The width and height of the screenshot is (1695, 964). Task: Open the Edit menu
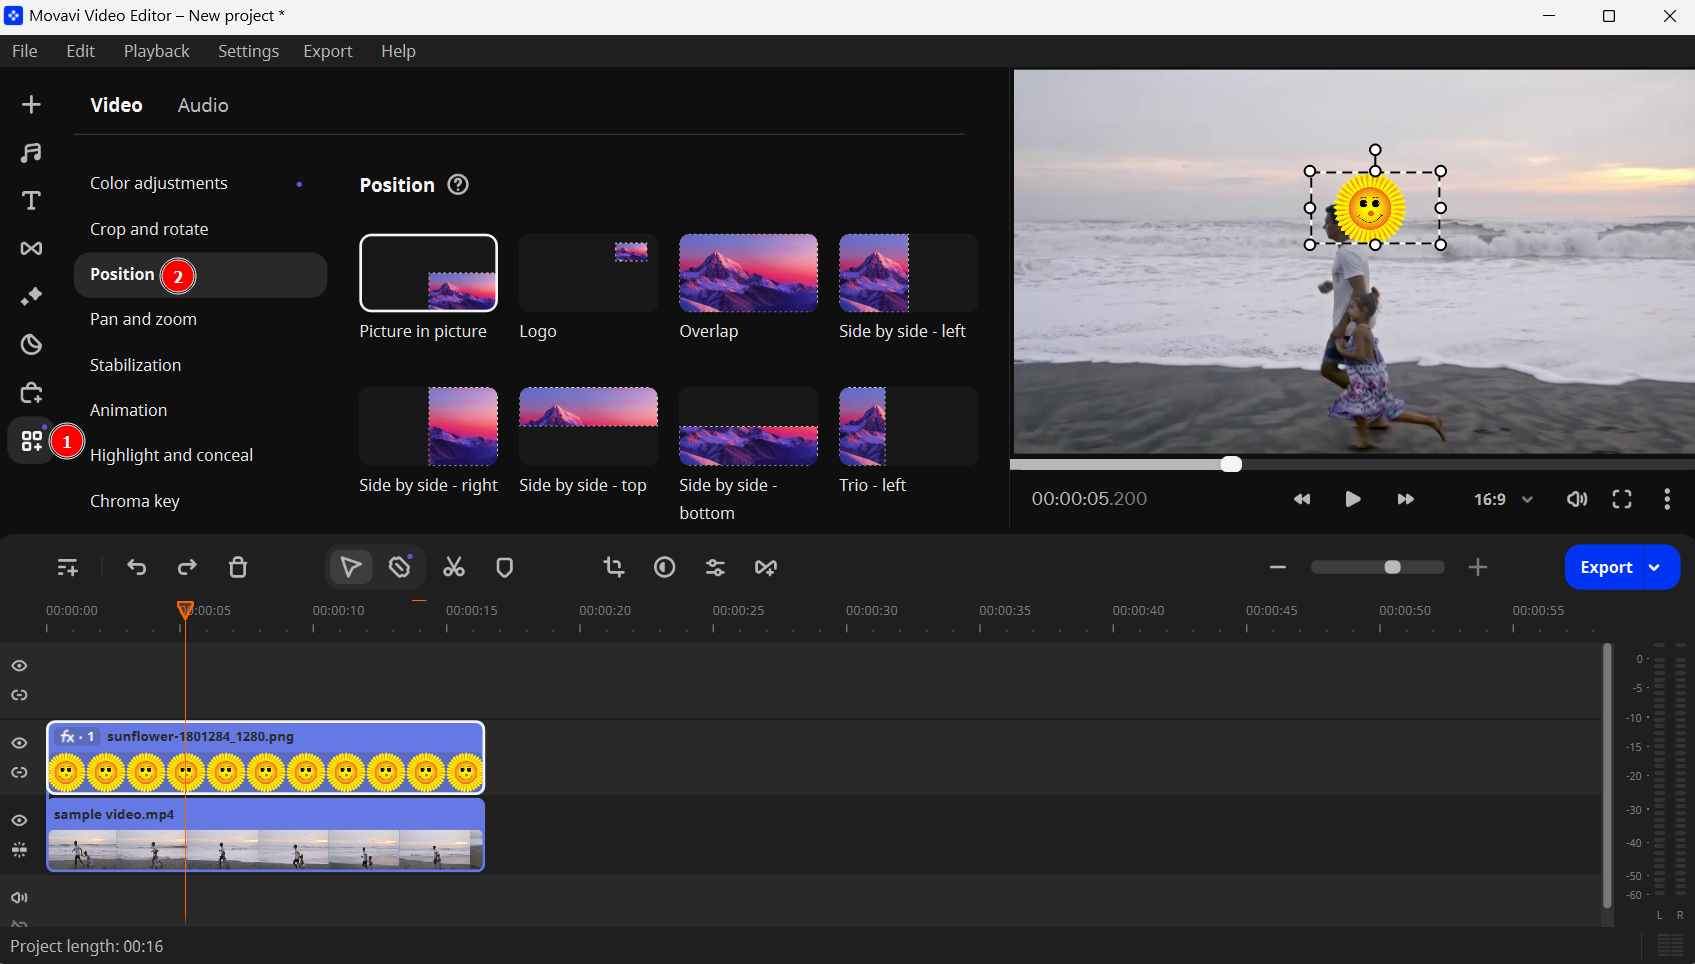80,51
